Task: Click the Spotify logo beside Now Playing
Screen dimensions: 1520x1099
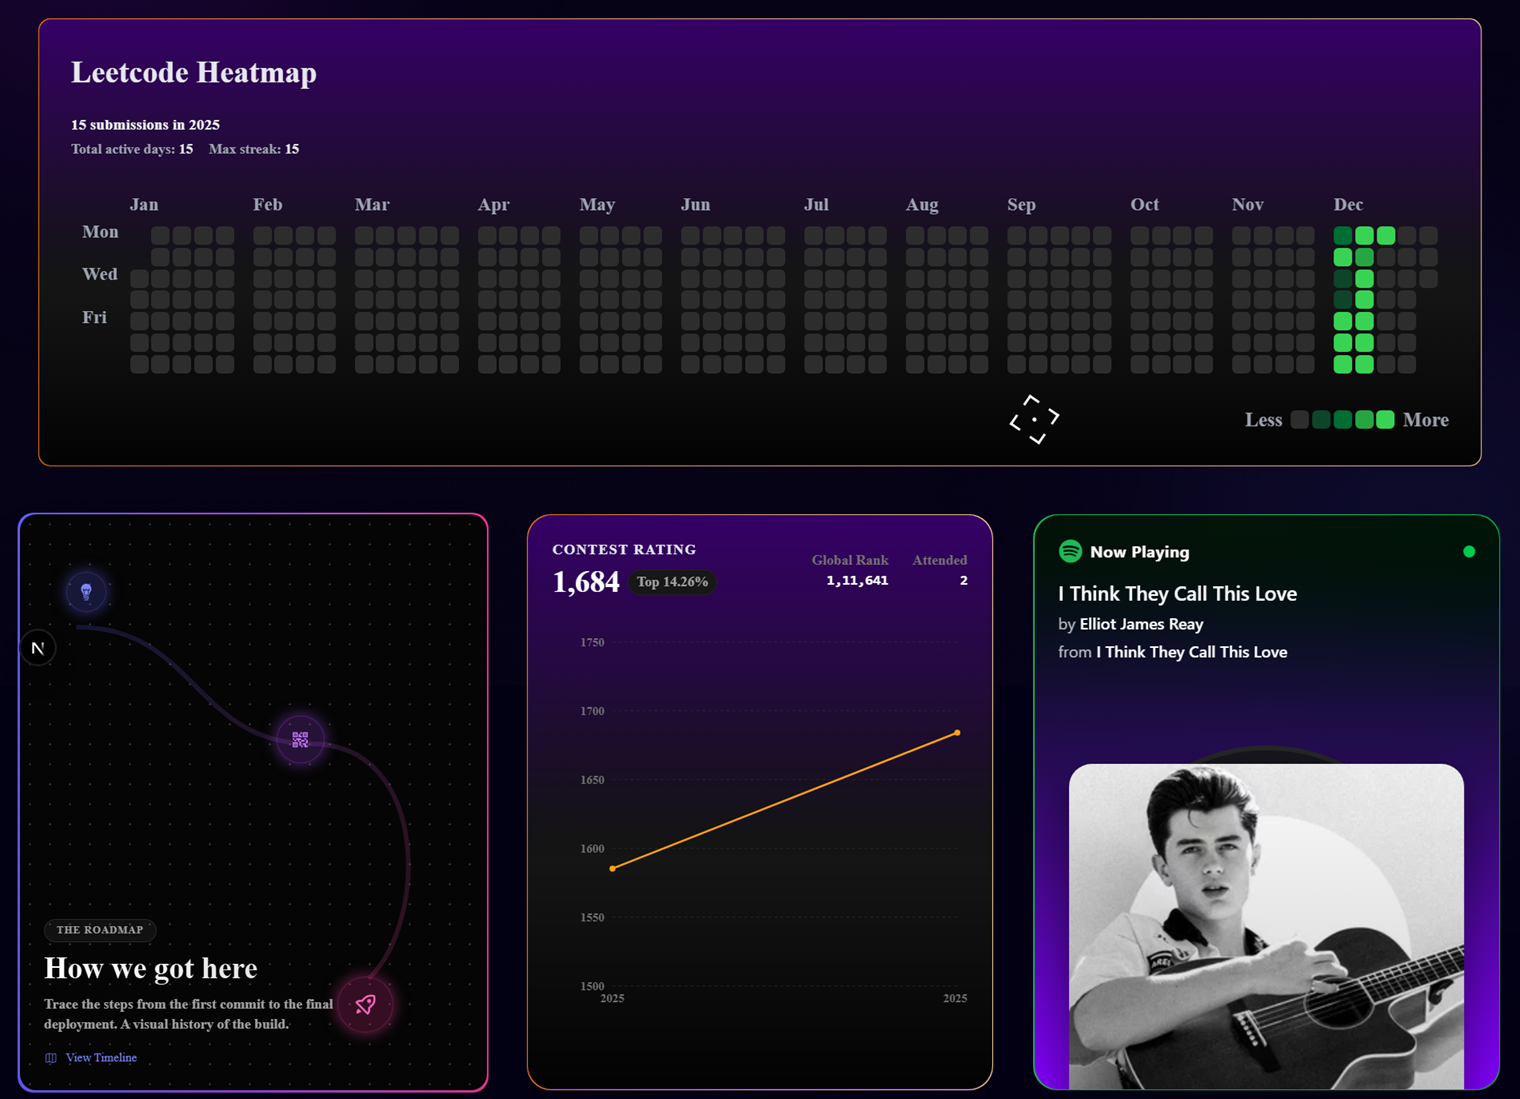Action: pos(1070,551)
